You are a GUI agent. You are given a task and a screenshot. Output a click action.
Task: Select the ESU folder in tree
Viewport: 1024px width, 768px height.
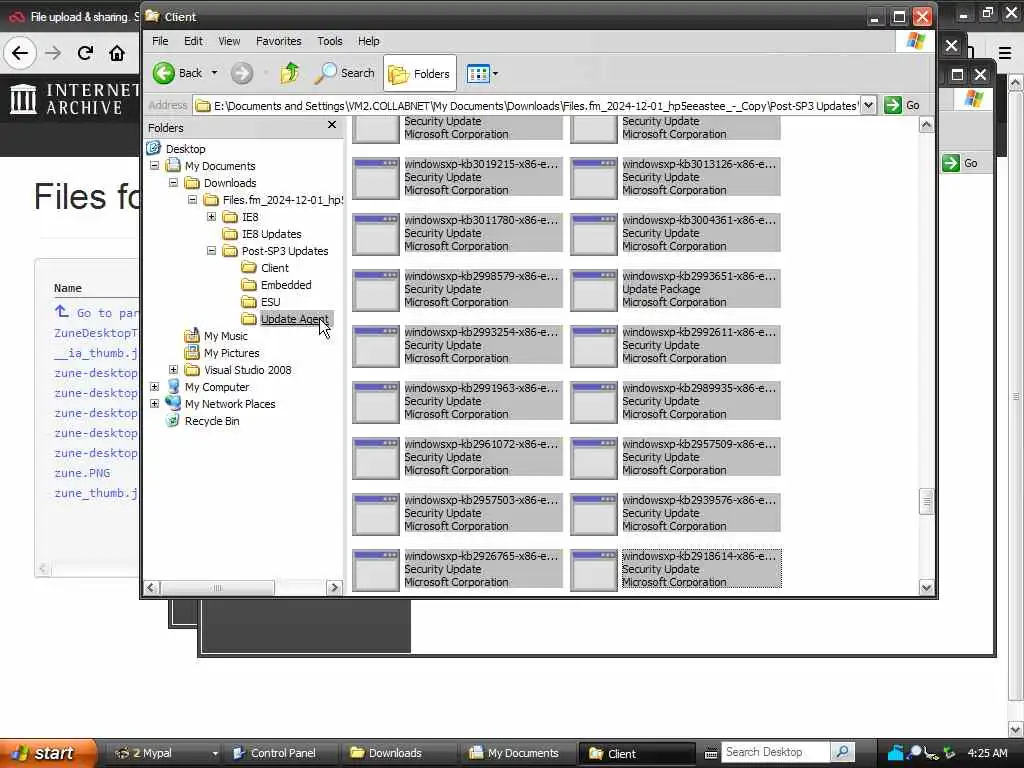(x=270, y=302)
